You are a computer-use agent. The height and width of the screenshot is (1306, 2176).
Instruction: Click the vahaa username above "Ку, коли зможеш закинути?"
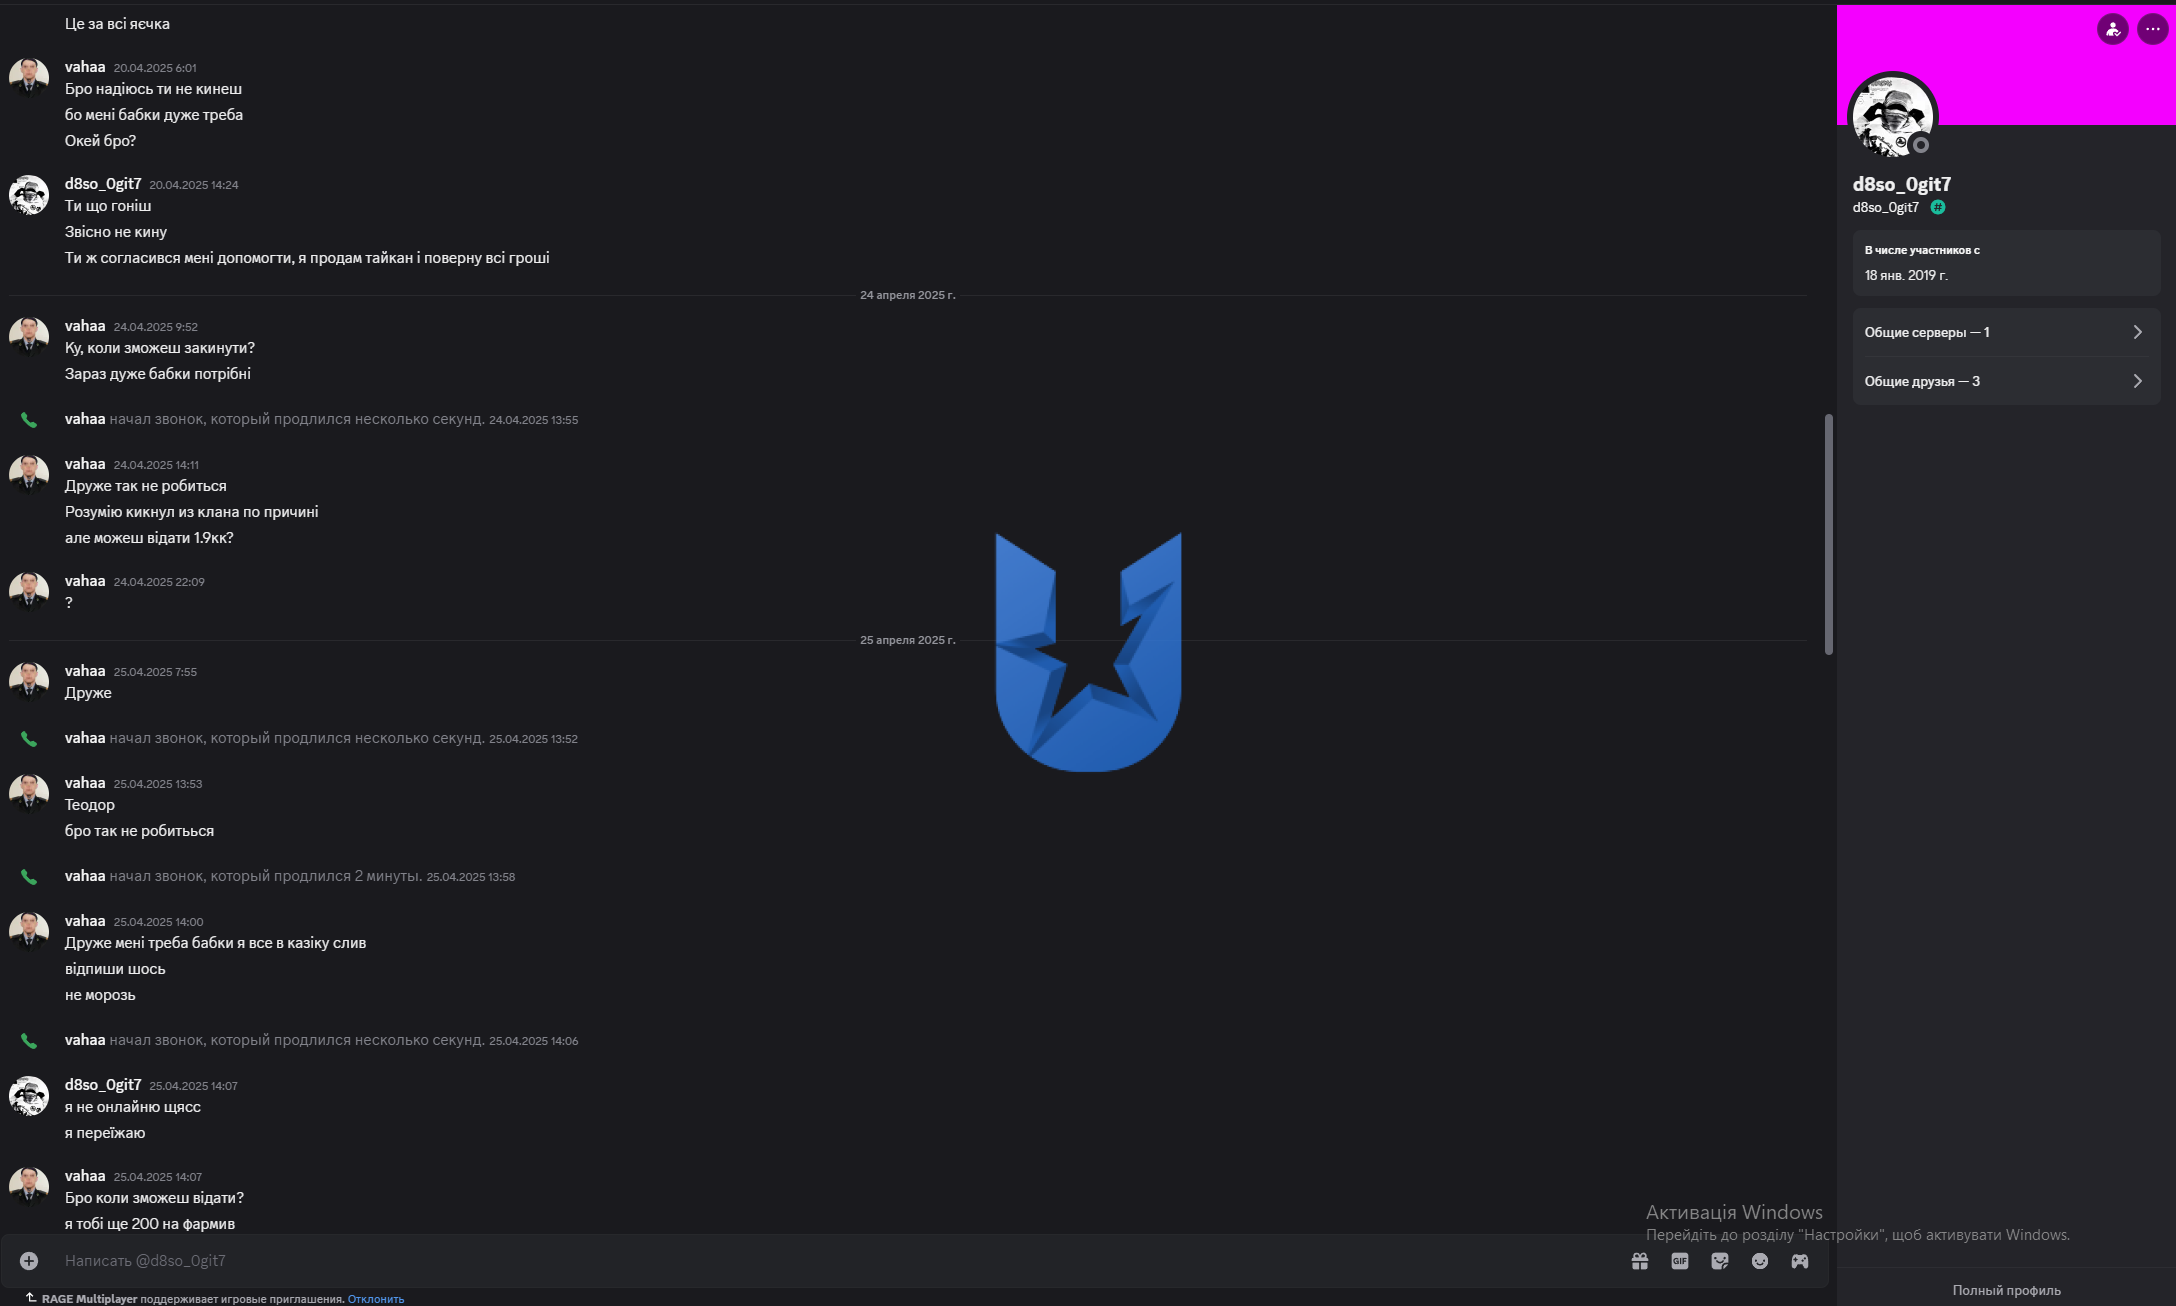click(85, 326)
